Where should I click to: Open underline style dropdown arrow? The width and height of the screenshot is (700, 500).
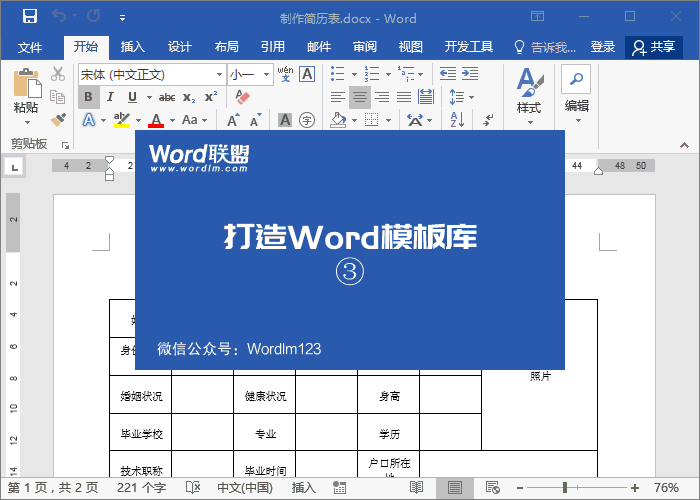click(149, 97)
